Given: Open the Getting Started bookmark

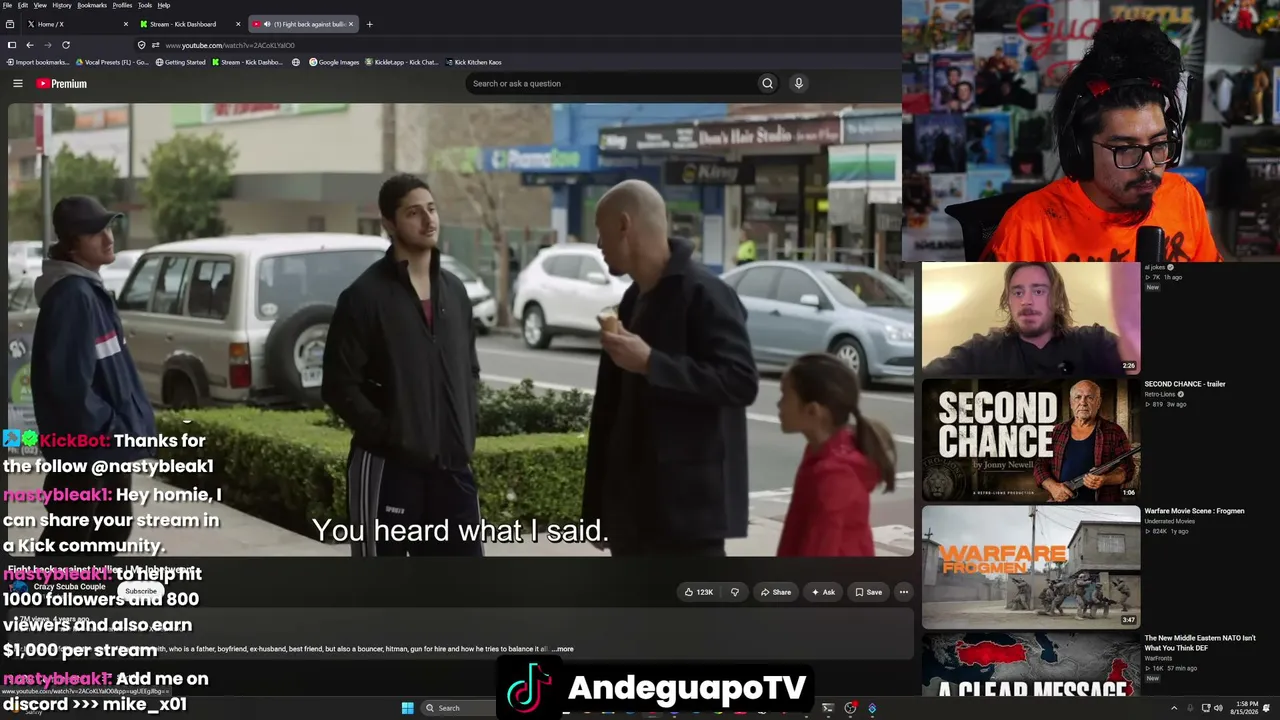Looking at the screenshot, I should [x=180, y=62].
